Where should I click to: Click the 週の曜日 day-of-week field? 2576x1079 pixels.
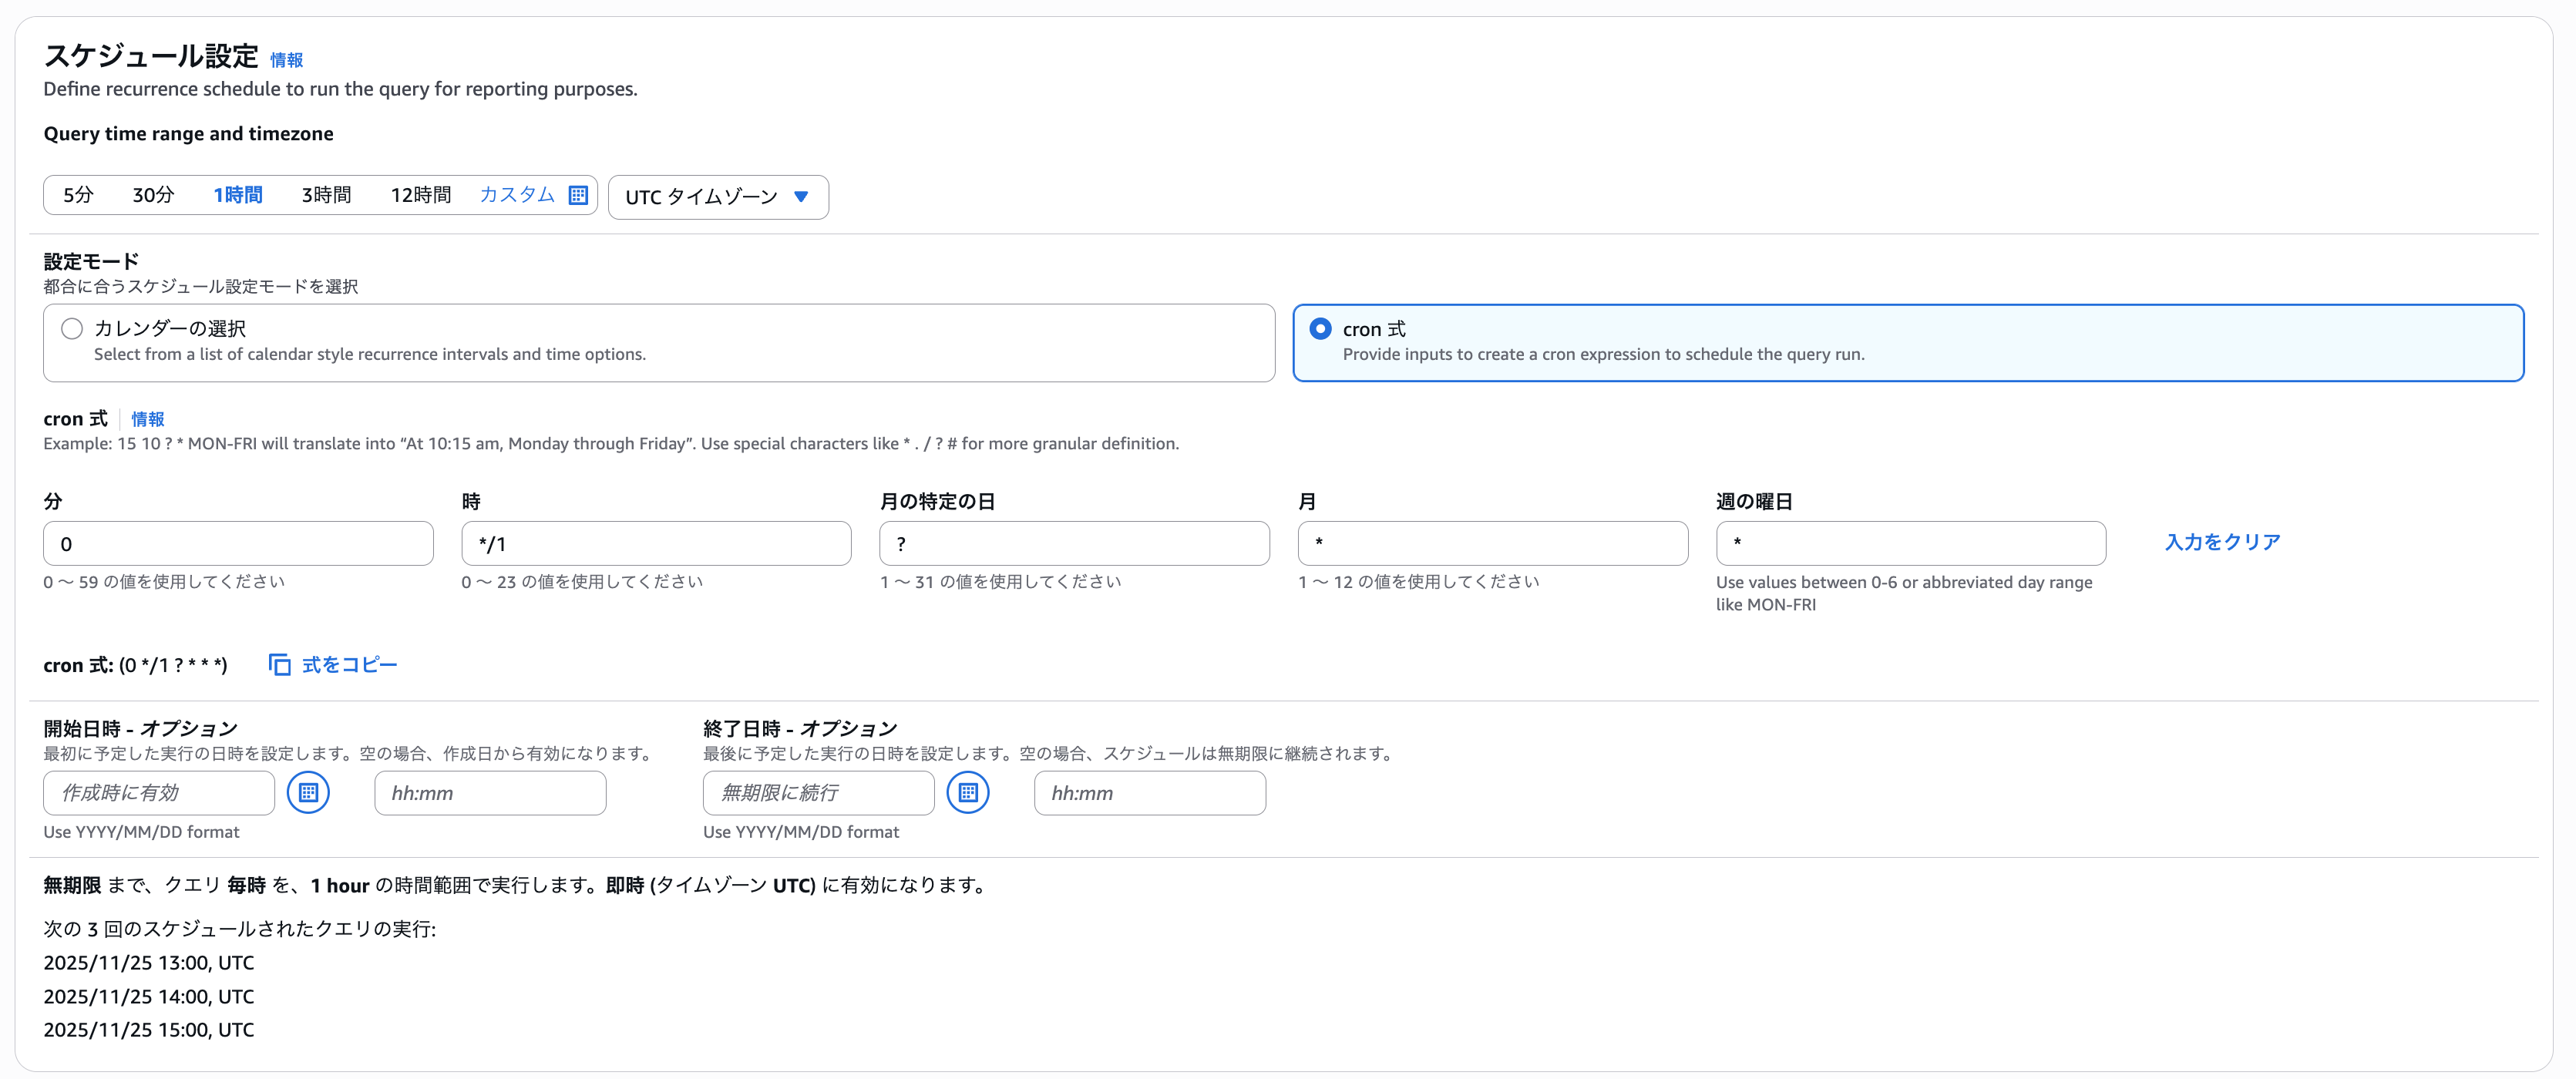pos(1911,543)
